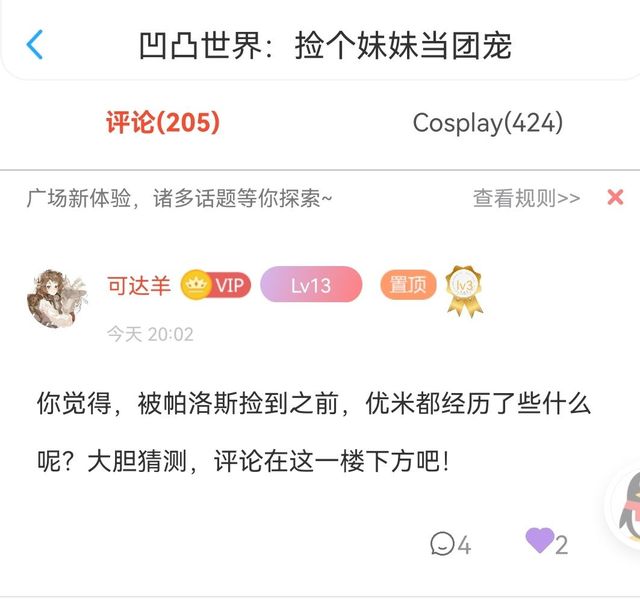Tap the 置顶 pinned tag
The width and height of the screenshot is (640, 611).
pyautogui.click(x=408, y=284)
